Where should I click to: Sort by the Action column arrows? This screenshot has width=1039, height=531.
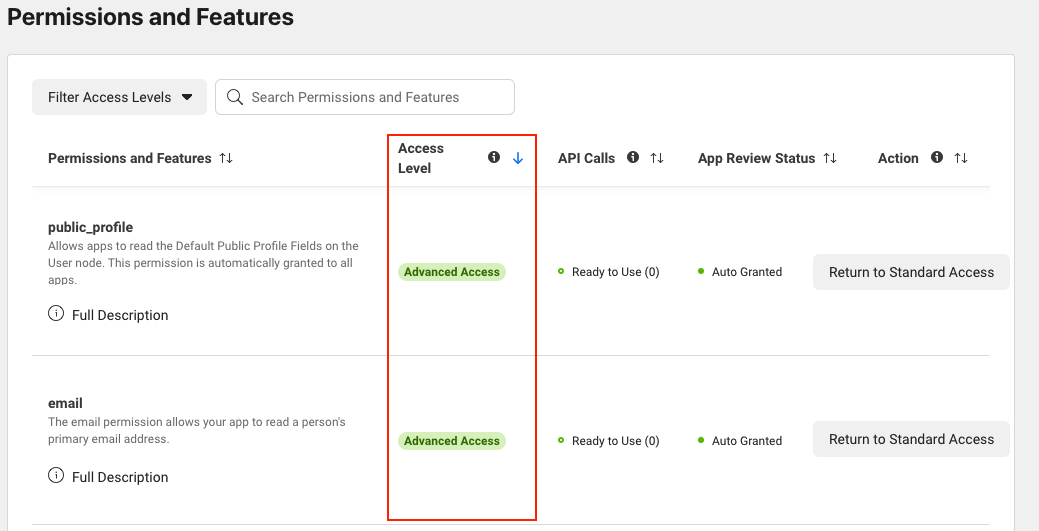pos(961,158)
